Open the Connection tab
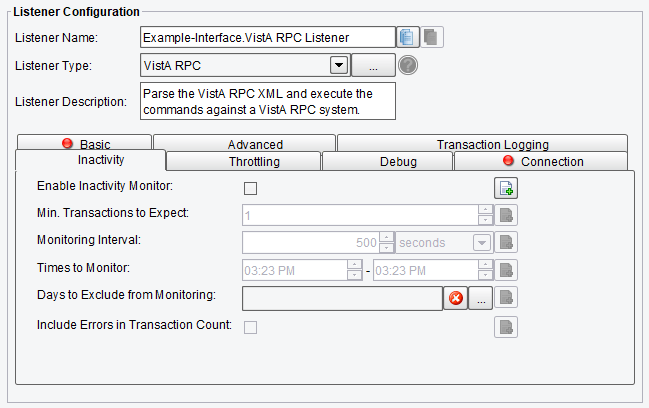 pyautogui.click(x=541, y=161)
